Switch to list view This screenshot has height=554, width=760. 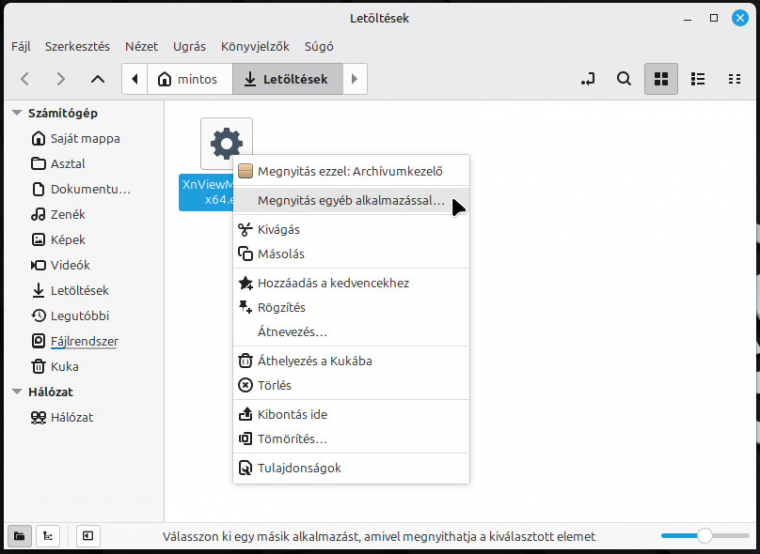[x=698, y=79]
